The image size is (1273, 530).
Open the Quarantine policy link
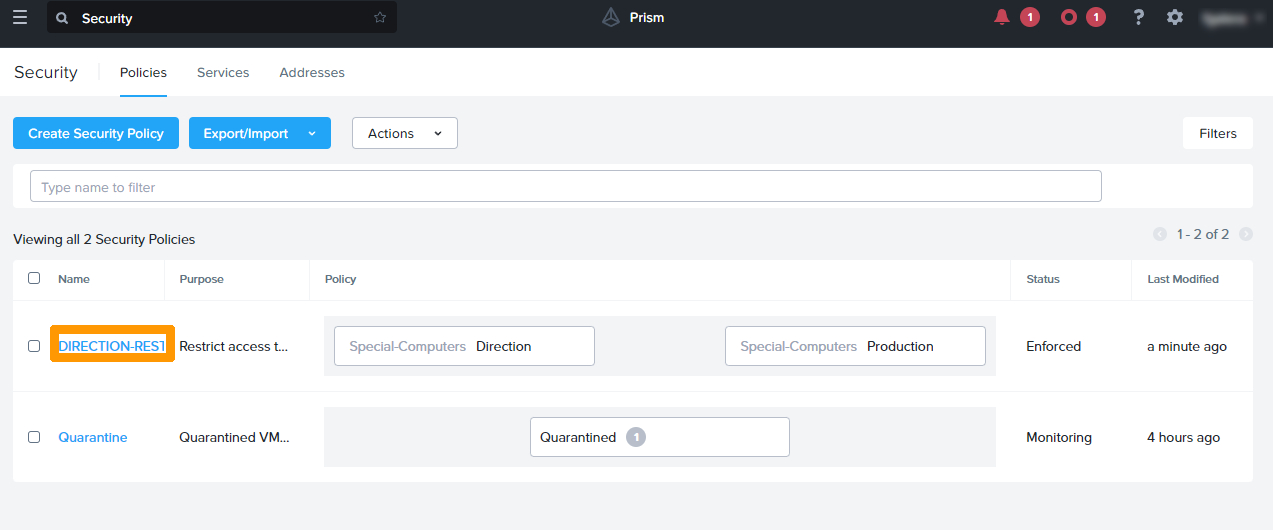click(93, 437)
